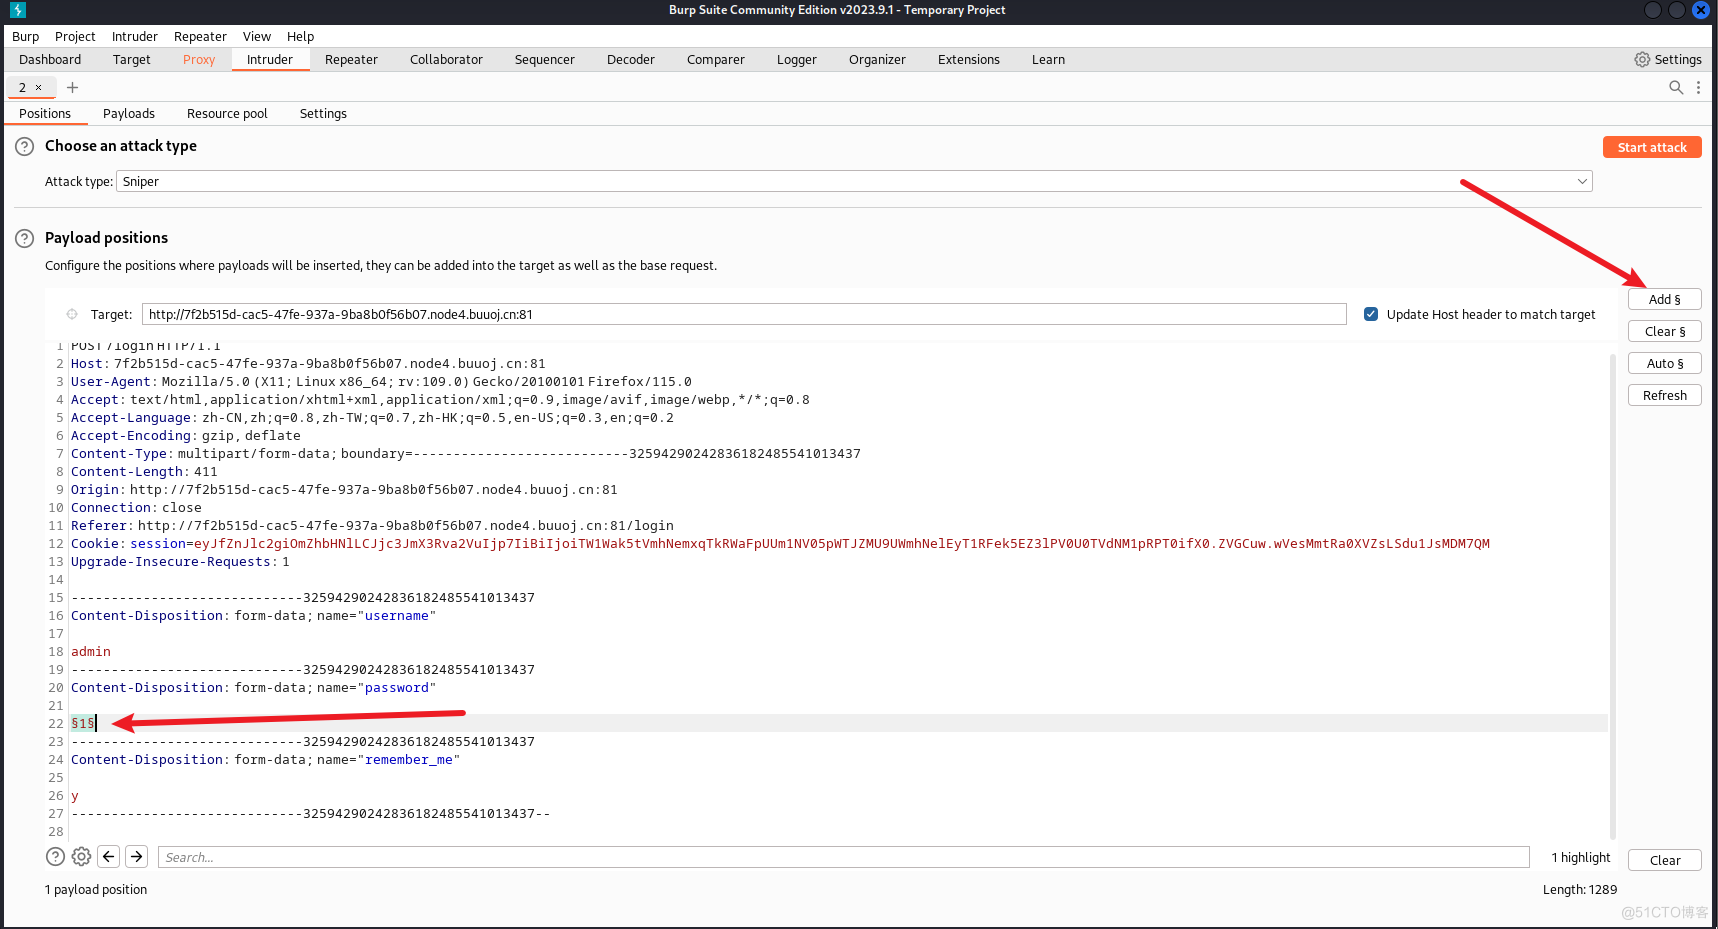Open help for Payload positions section
Screen dimensions: 1718x929
pos(25,238)
